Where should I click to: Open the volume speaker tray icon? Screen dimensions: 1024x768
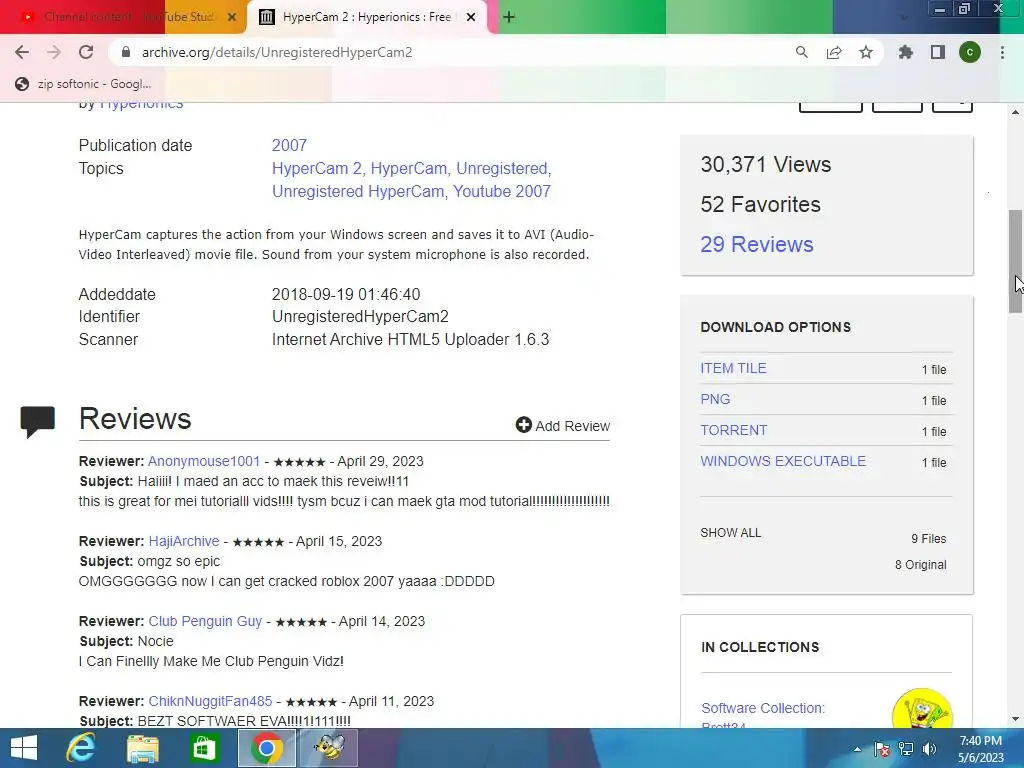tap(929, 749)
